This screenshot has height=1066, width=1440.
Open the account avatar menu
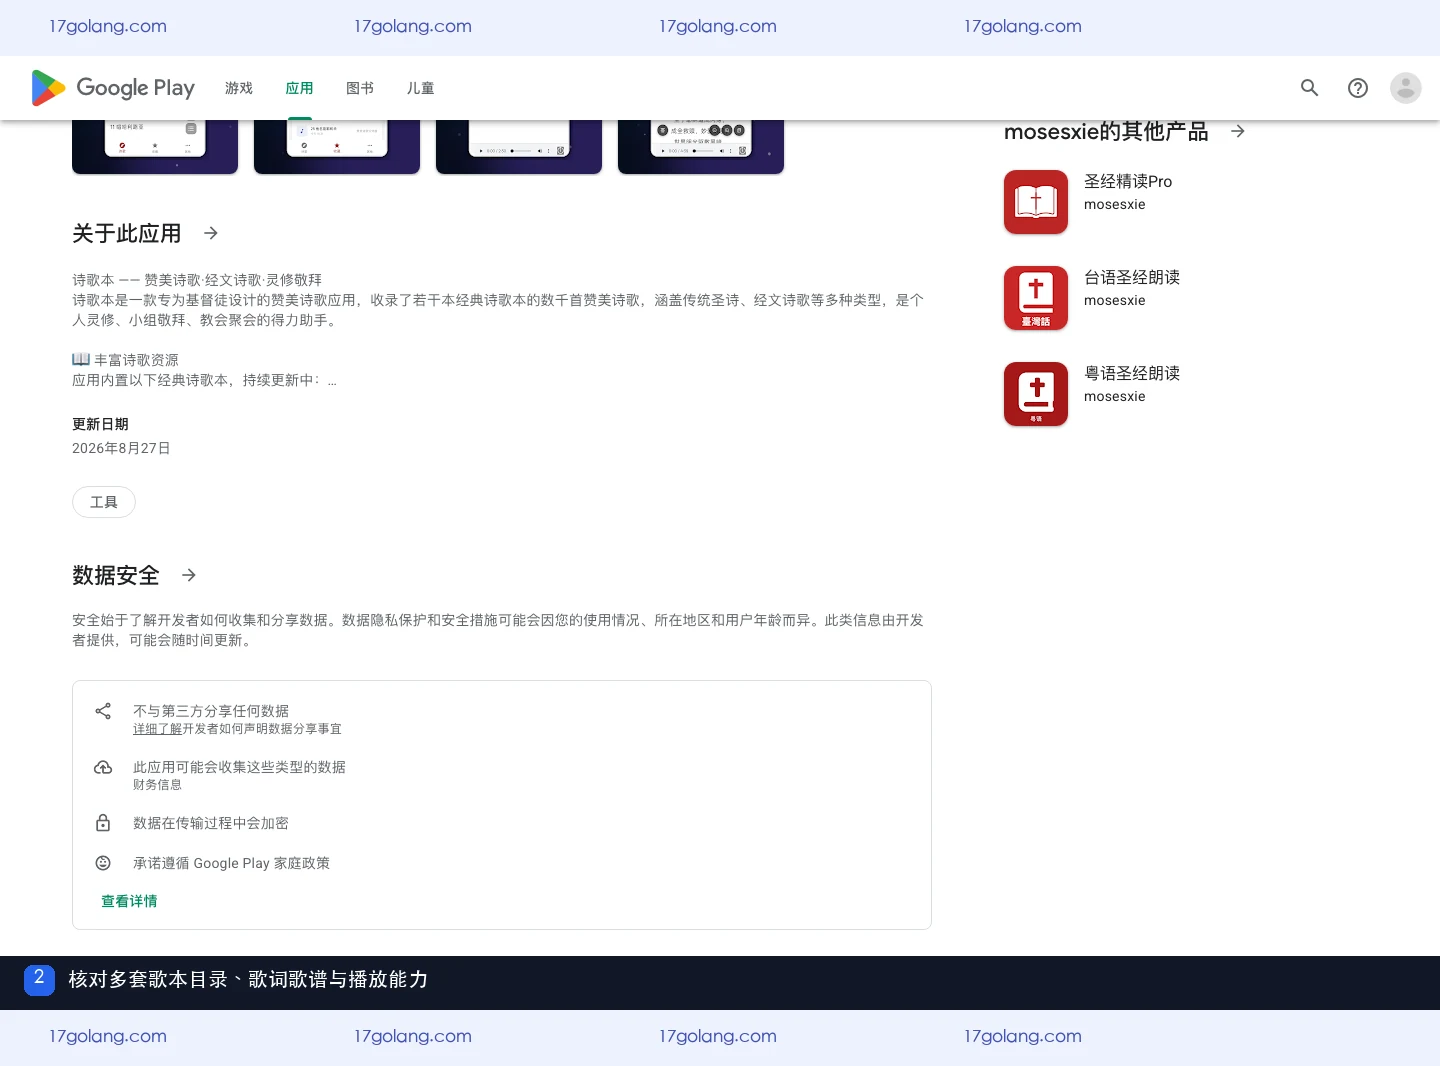[1406, 88]
